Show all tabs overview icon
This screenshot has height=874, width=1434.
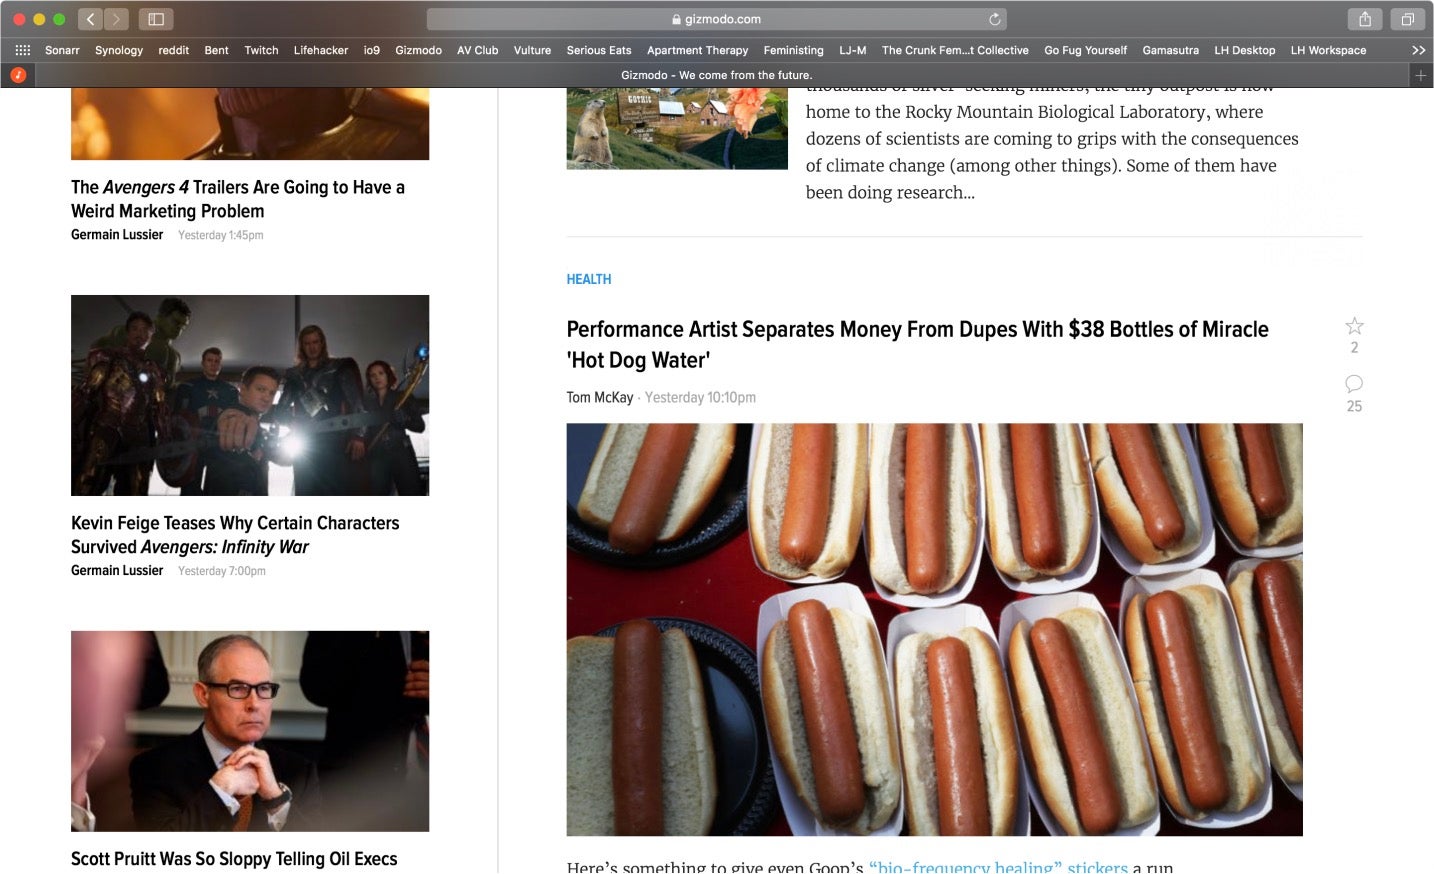[1407, 19]
